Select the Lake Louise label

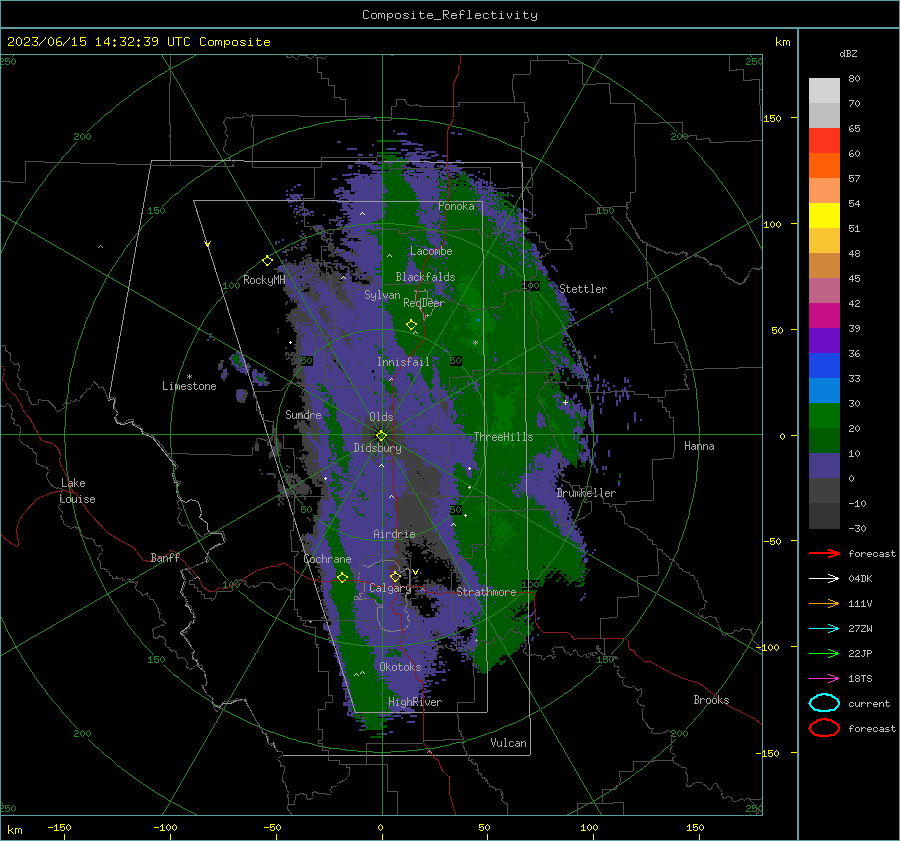coord(77,491)
